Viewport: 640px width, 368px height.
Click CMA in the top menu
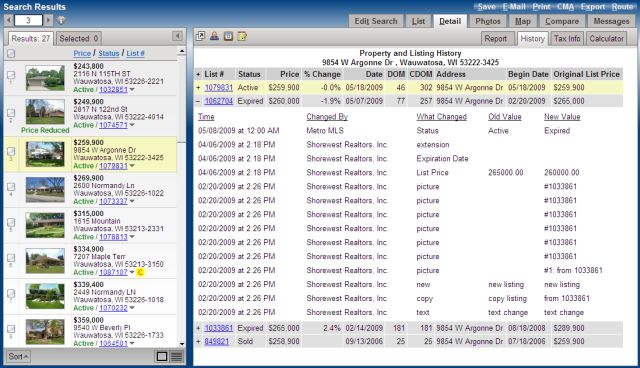(x=566, y=7)
